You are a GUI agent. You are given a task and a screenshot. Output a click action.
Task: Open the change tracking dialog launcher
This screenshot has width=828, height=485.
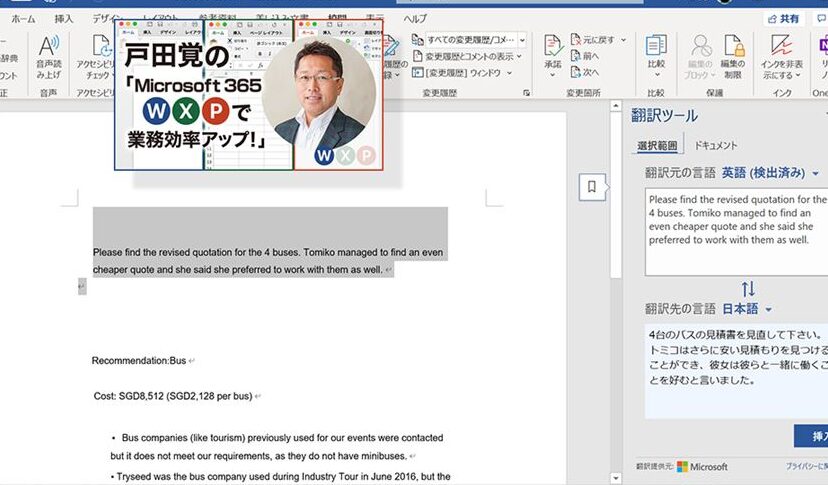526,93
